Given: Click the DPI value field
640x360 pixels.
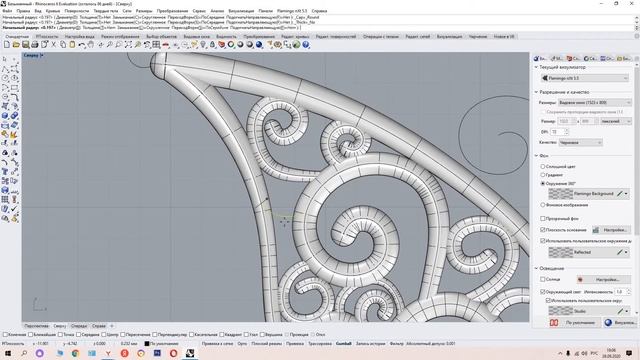Looking at the screenshot, I should (x=557, y=132).
